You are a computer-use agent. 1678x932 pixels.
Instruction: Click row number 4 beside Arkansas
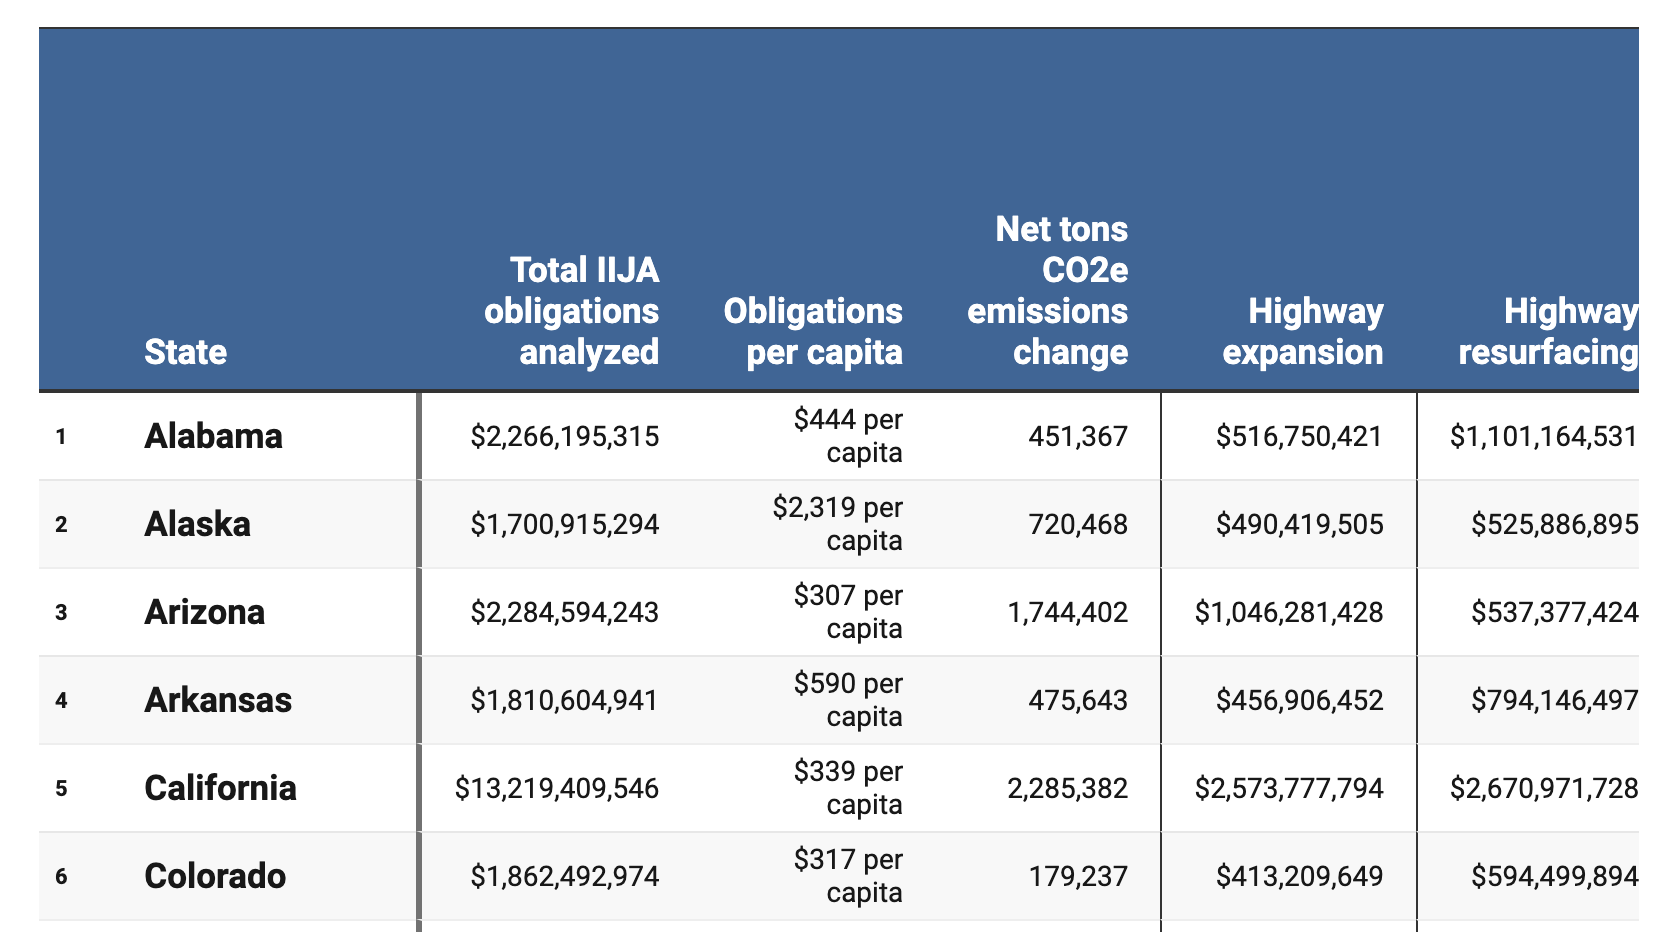click(x=61, y=700)
